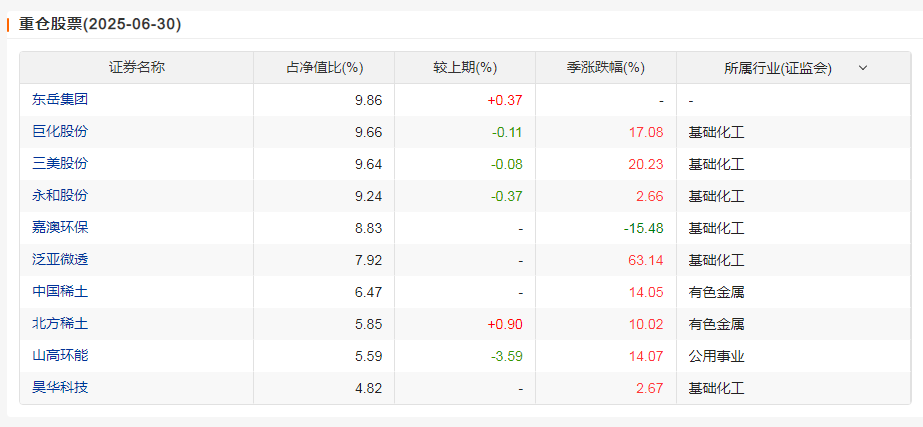Open the 北方稀土 stock link
The height and width of the screenshot is (427, 923).
pos(60,323)
